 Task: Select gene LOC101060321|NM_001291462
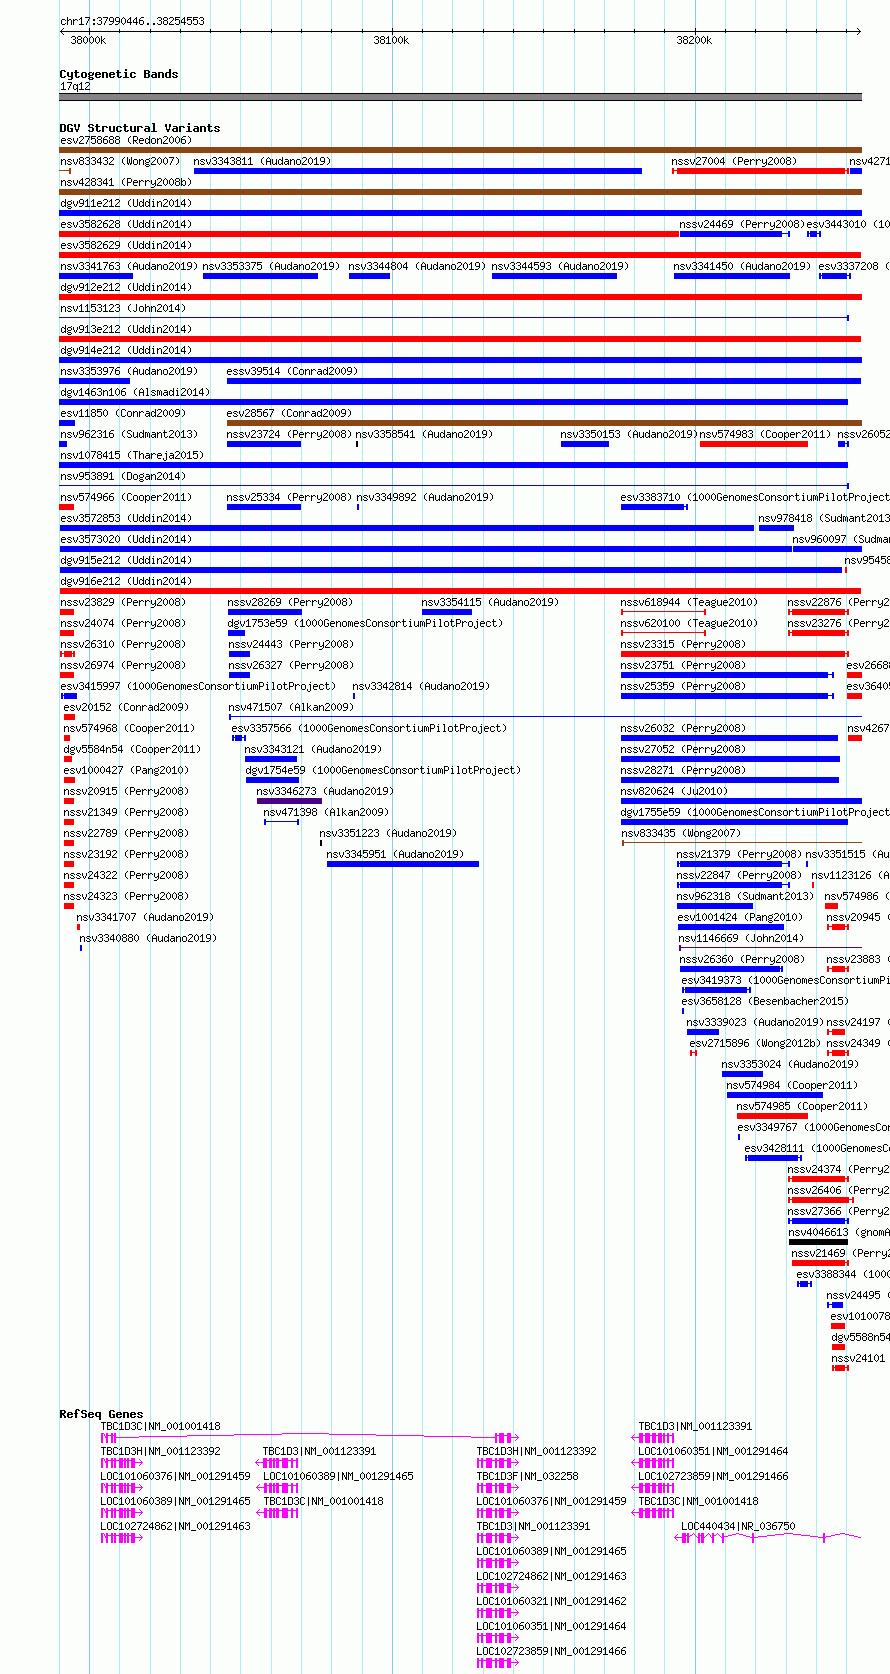pos(551,1601)
